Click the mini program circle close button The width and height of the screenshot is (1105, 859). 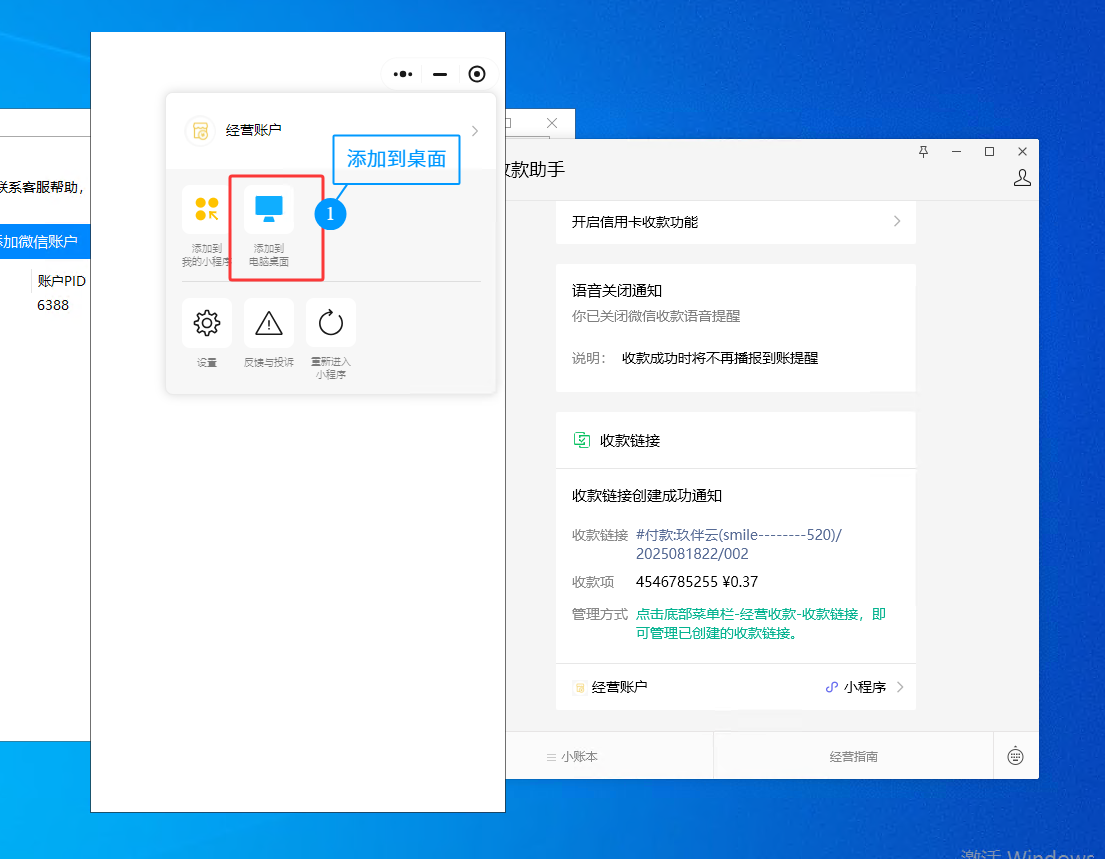coord(477,74)
